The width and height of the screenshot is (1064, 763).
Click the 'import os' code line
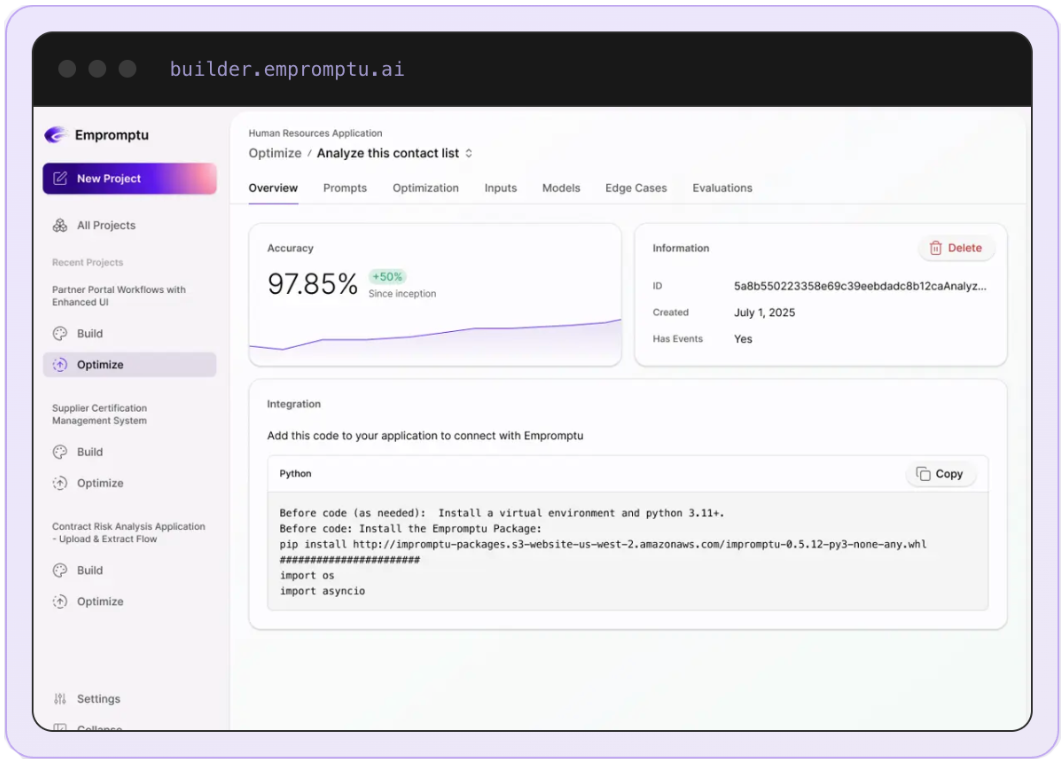[307, 576]
